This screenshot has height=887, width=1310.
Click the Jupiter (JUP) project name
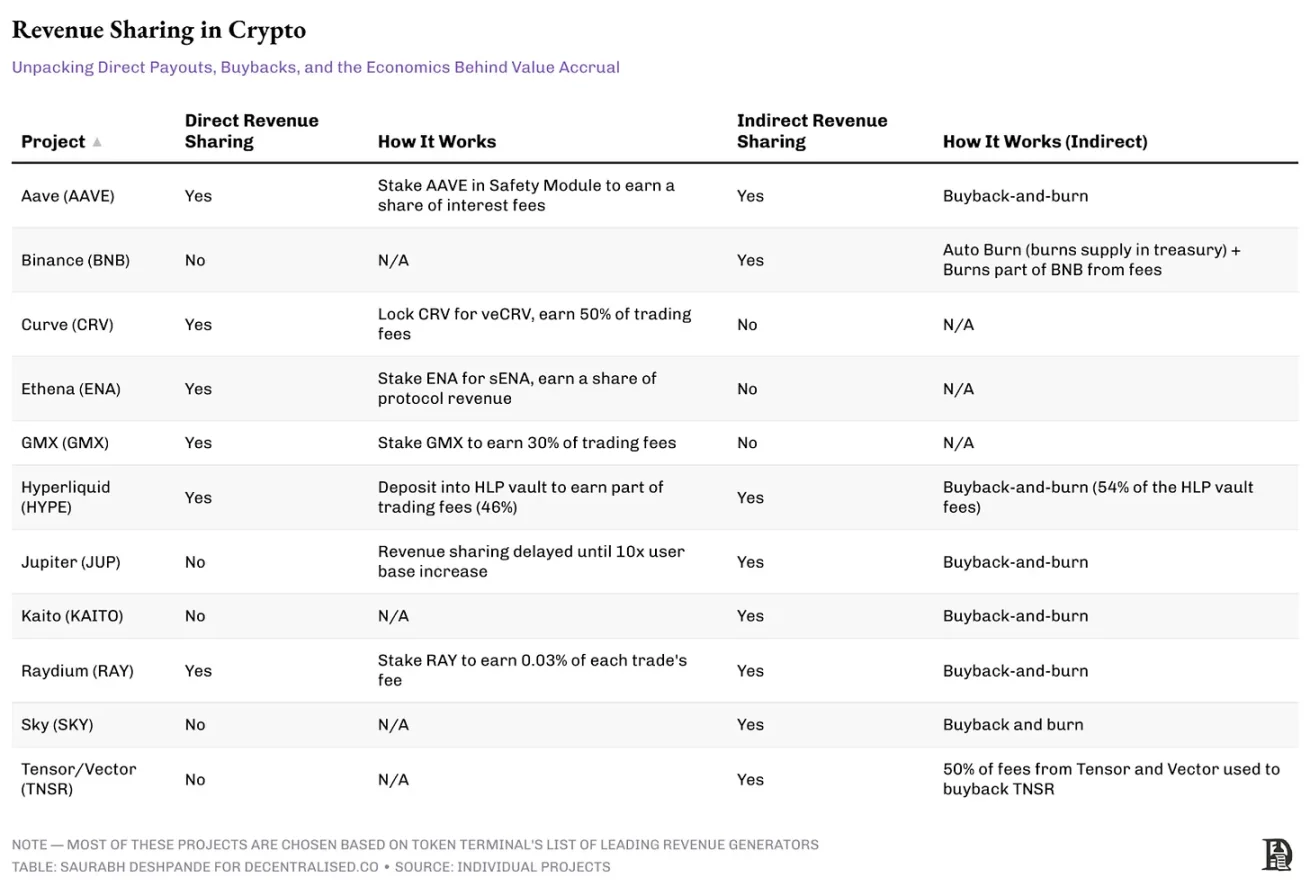pyautogui.click(x=70, y=562)
